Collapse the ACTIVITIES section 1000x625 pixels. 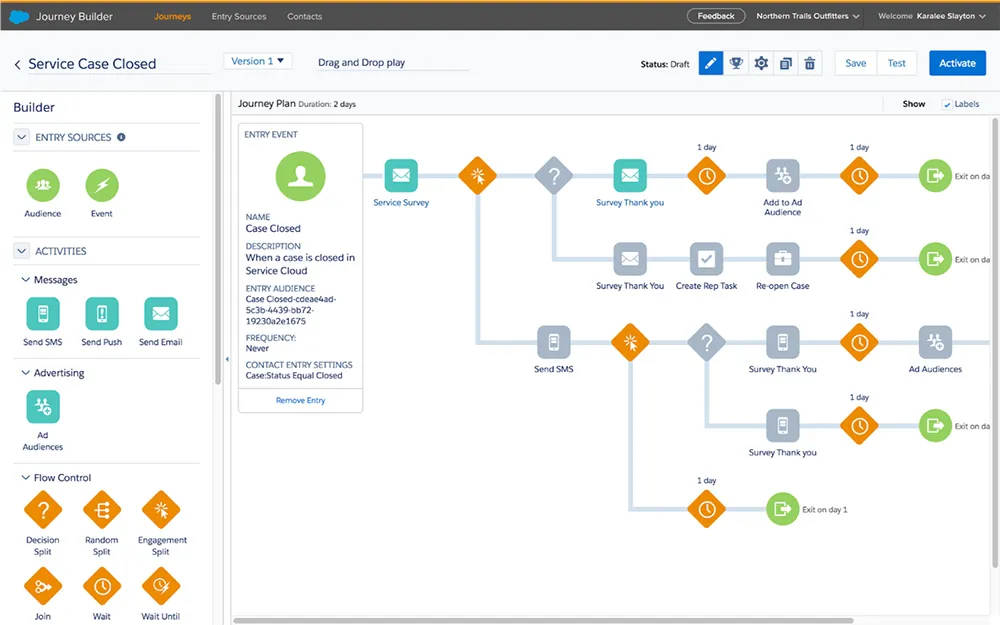click(x=22, y=251)
